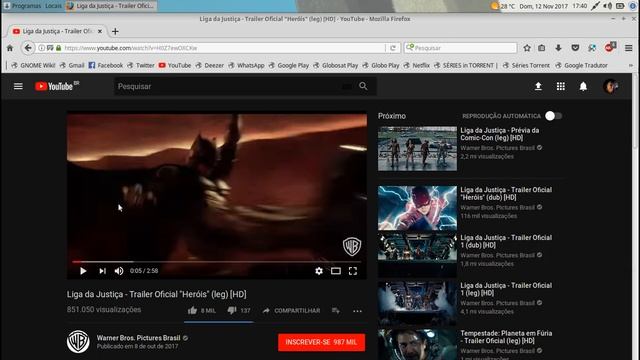Open Trailer Oficial 1 (dub) title link

coord(506,241)
